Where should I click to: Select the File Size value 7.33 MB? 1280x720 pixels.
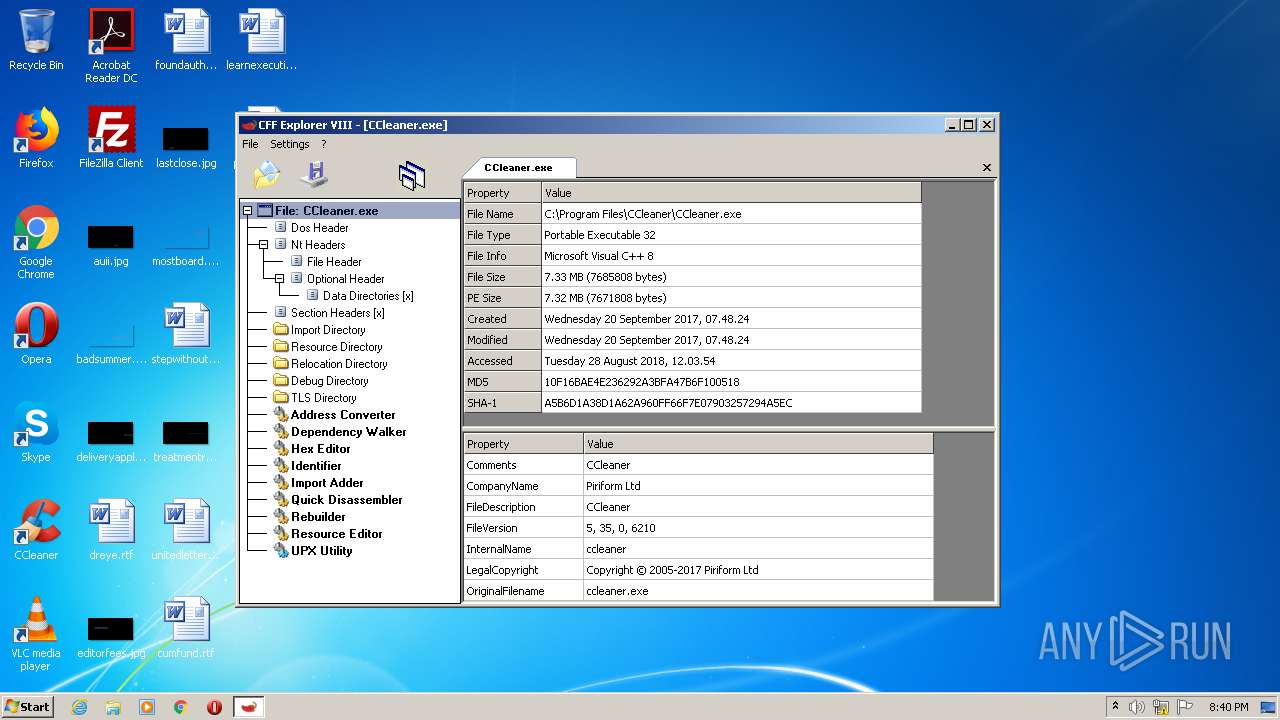731,277
